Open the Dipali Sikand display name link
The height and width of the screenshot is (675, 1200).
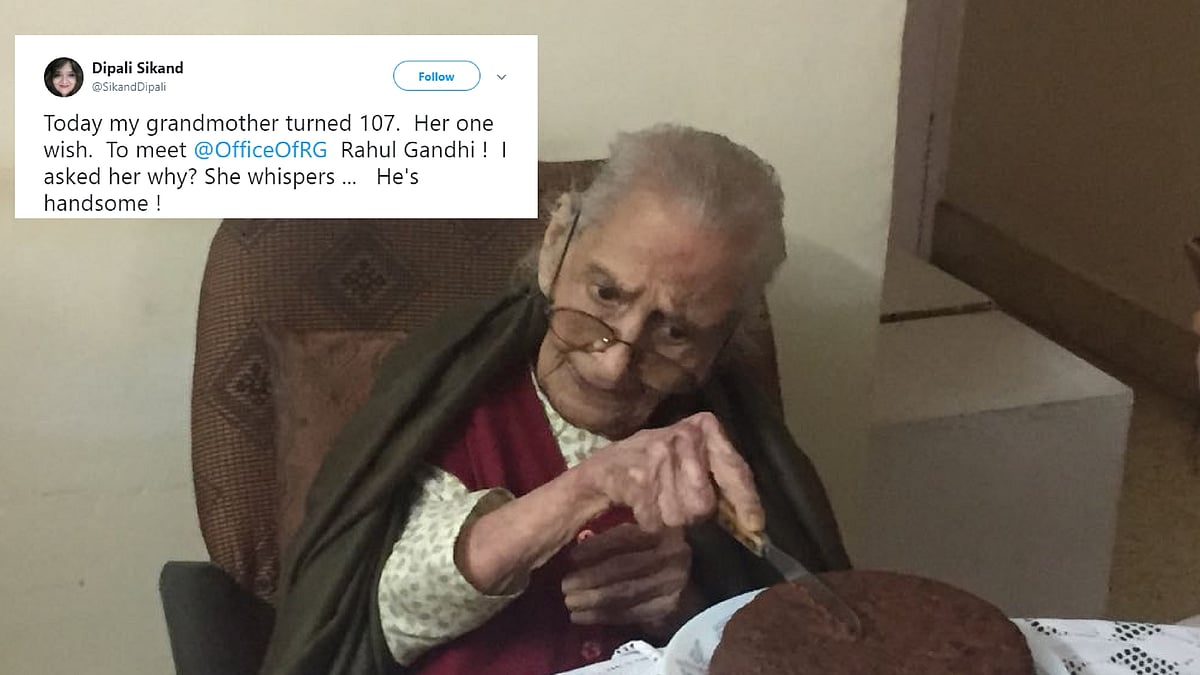pos(137,68)
